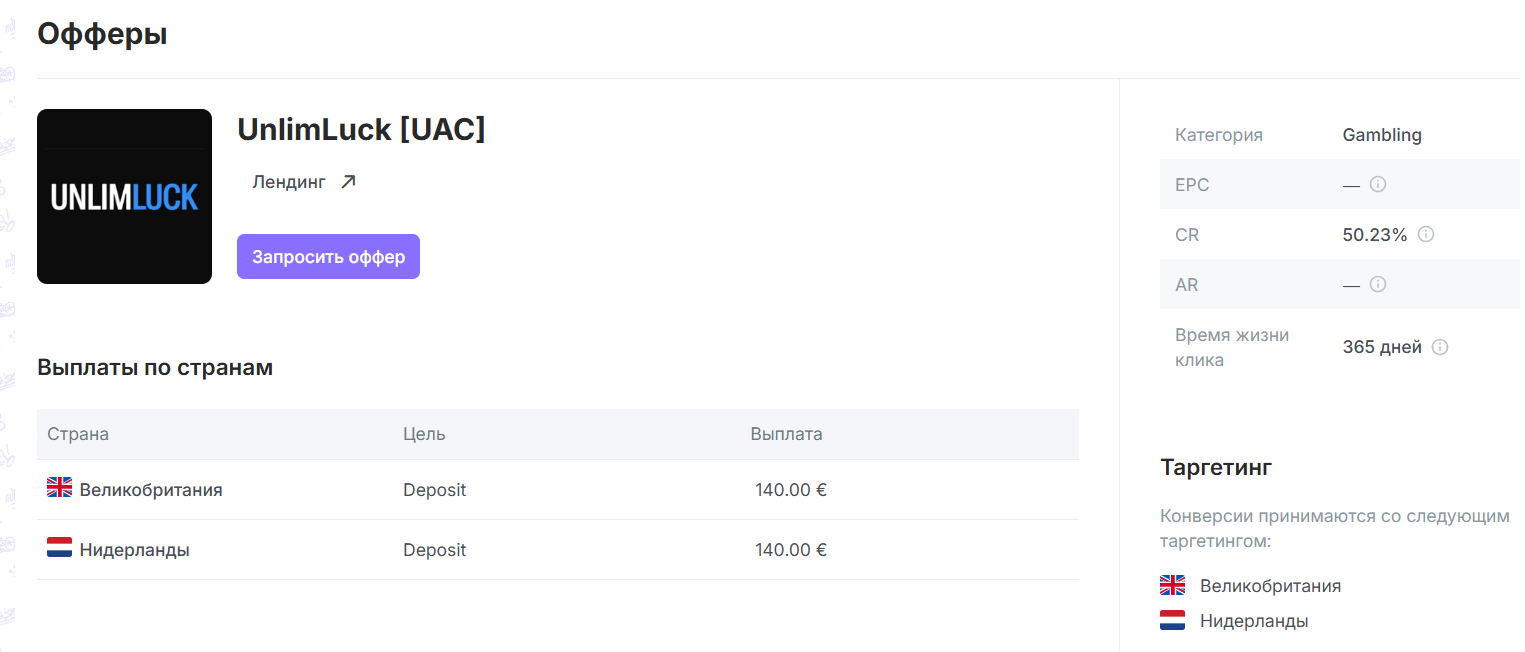
Task: Click the UK flag under Таргетинг
Action: [1172, 586]
